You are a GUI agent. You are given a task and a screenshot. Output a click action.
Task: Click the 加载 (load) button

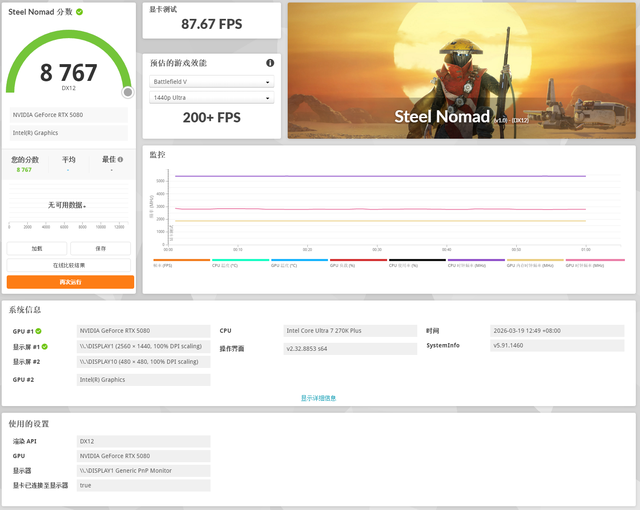[37, 248]
